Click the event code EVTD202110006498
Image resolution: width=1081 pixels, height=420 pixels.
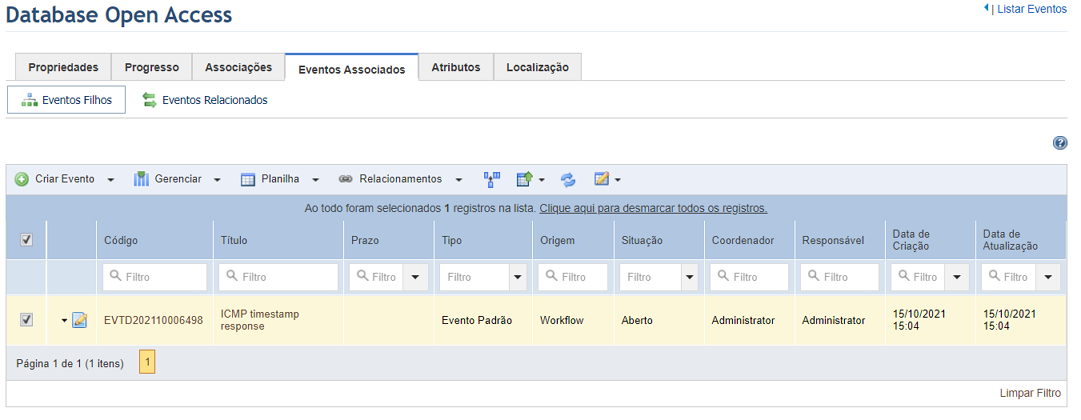pyautogui.click(x=154, y=321)
